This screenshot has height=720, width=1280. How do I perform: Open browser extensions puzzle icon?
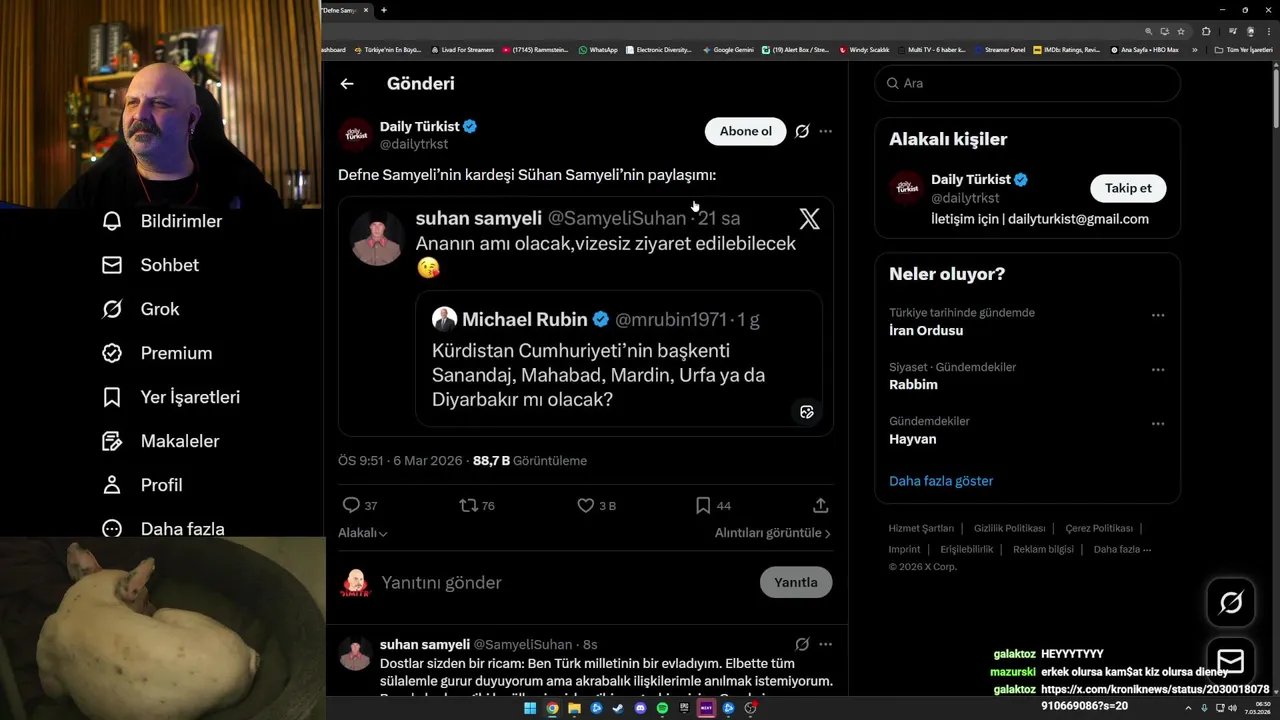pos(1206,31)
